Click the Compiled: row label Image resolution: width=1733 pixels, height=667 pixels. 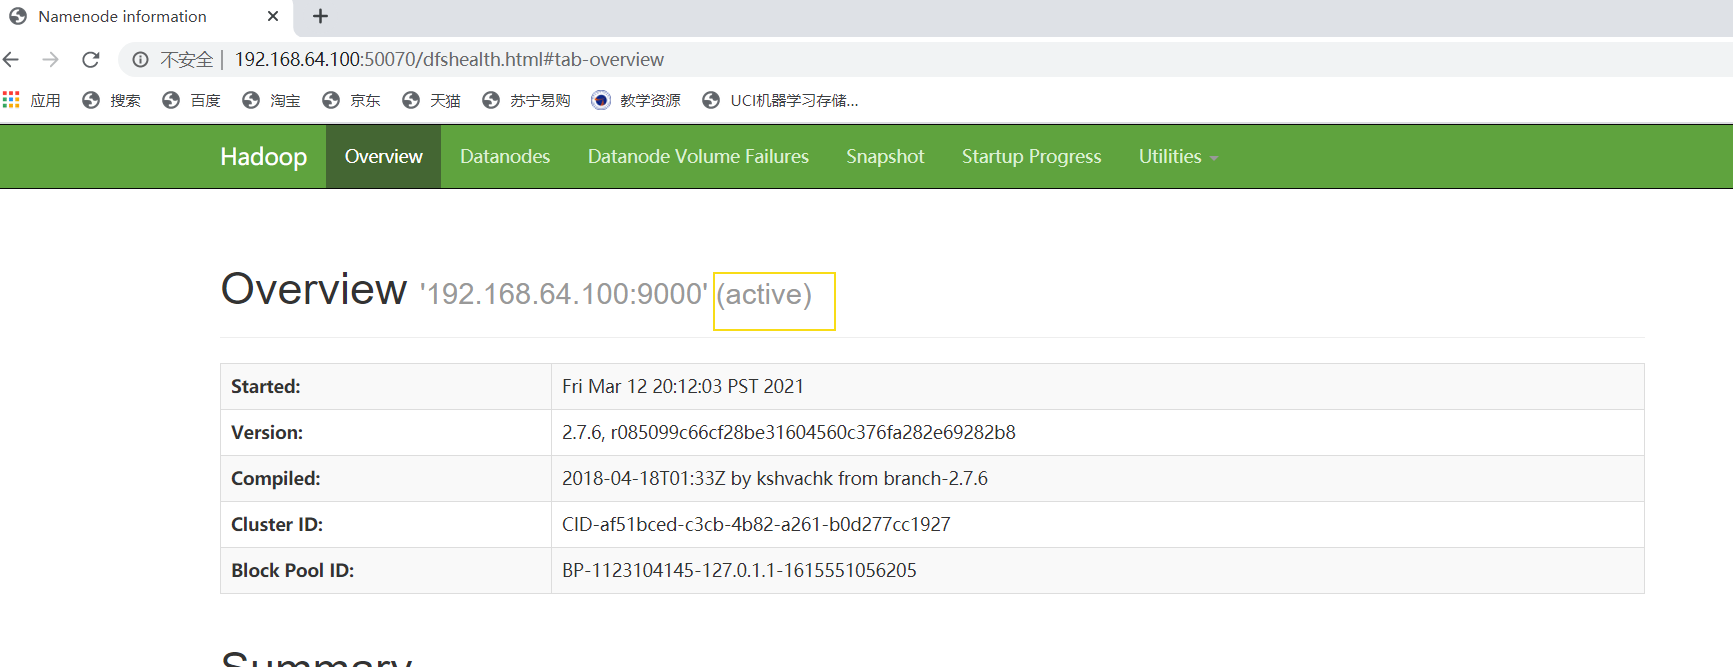pyautogui.click(x=276, y=479)
